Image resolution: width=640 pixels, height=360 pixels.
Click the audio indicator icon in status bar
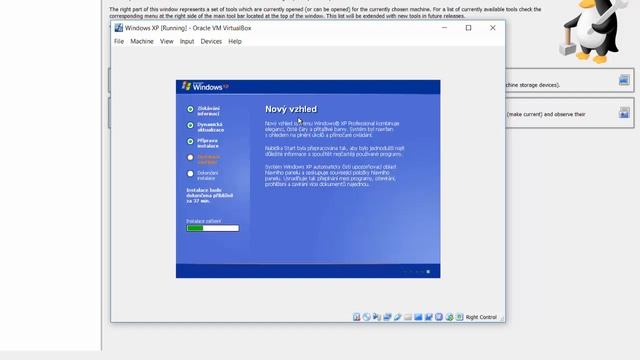(x=377, y=317)
